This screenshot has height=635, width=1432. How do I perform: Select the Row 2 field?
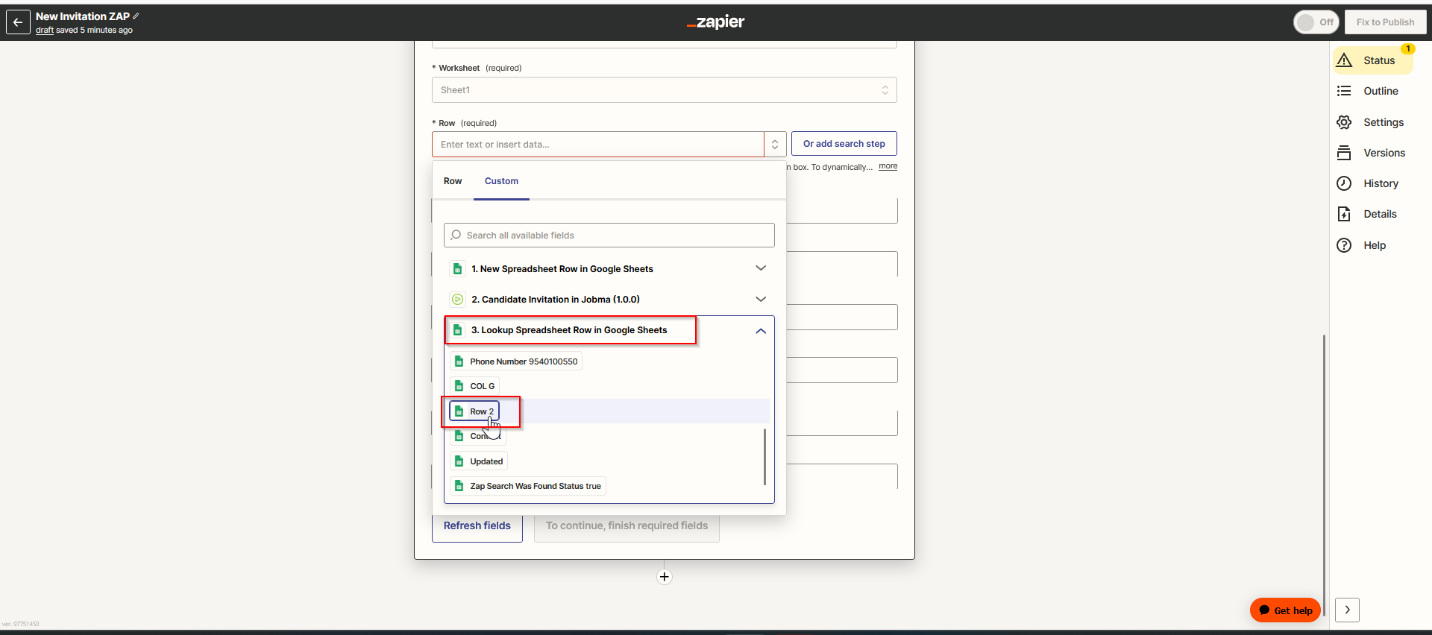pyautogui.click(x=474, y=411)
